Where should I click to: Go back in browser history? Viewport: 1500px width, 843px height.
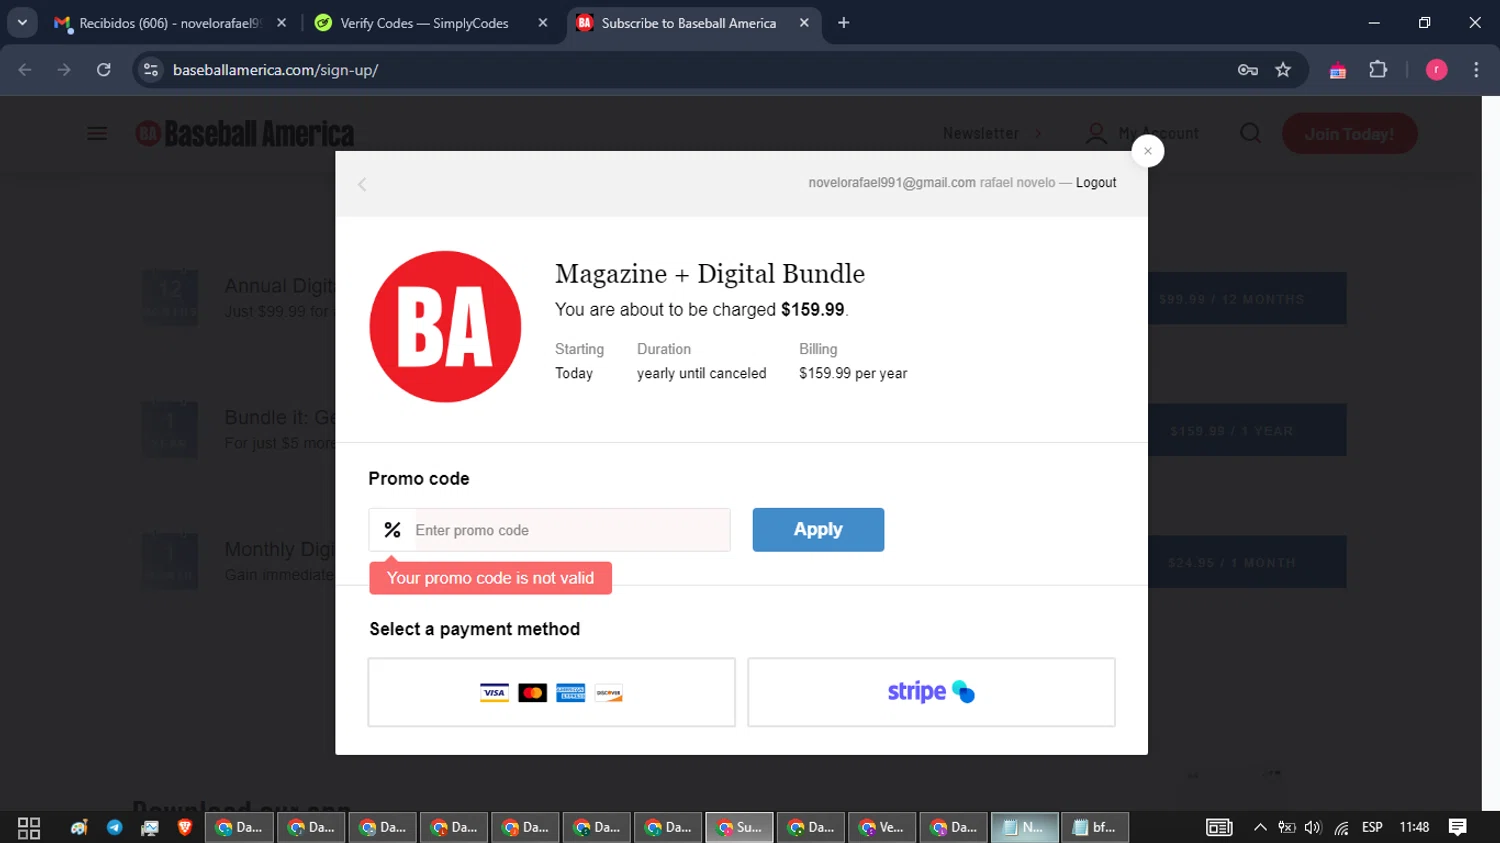pos(25,70)
